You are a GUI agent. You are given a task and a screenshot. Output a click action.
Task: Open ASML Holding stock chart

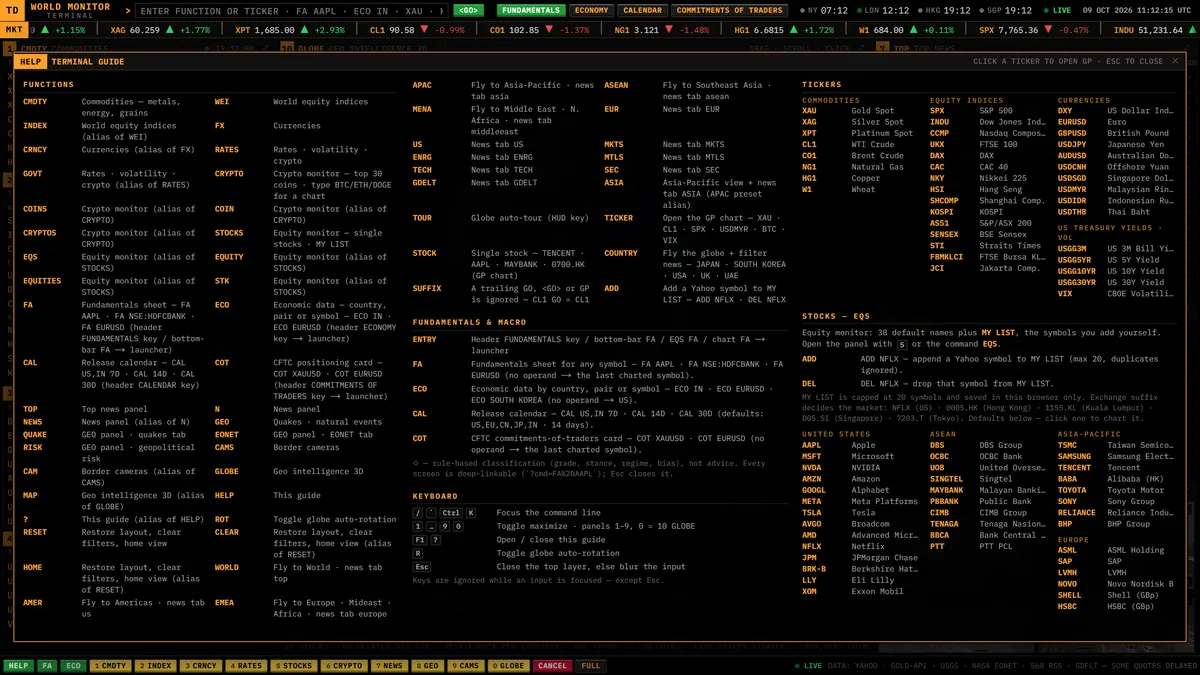[x=1115, y=550]
